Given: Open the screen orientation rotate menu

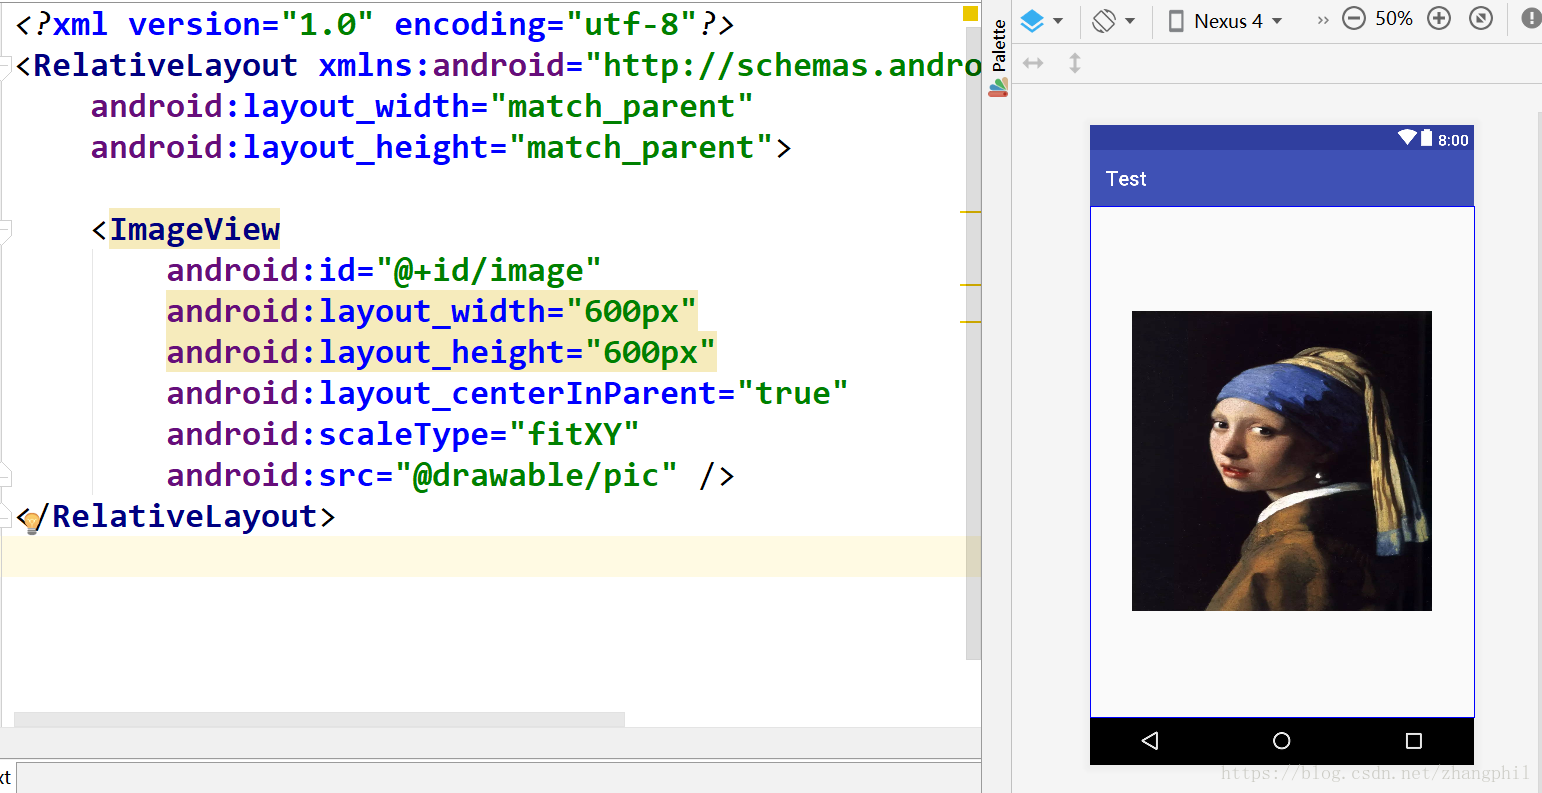Looking at the screenshot, I should 1113,20.
